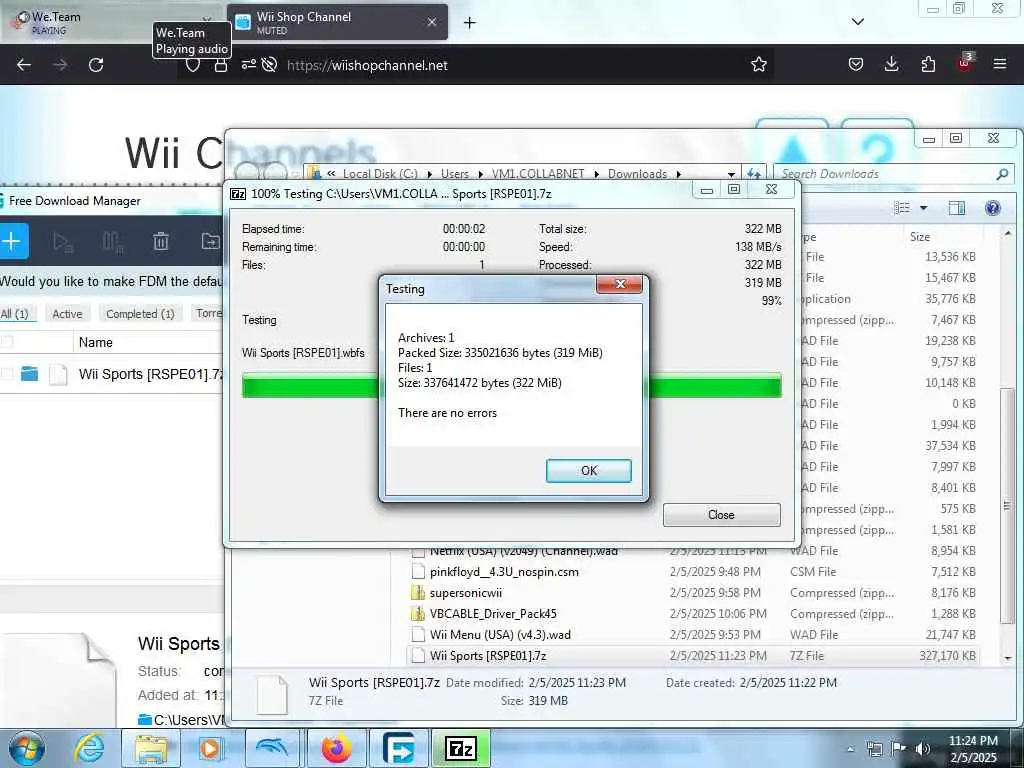Viewport: 1024px width, 768px height.
Task: List all tabs dropdown arrow
Action: (857, 22)
